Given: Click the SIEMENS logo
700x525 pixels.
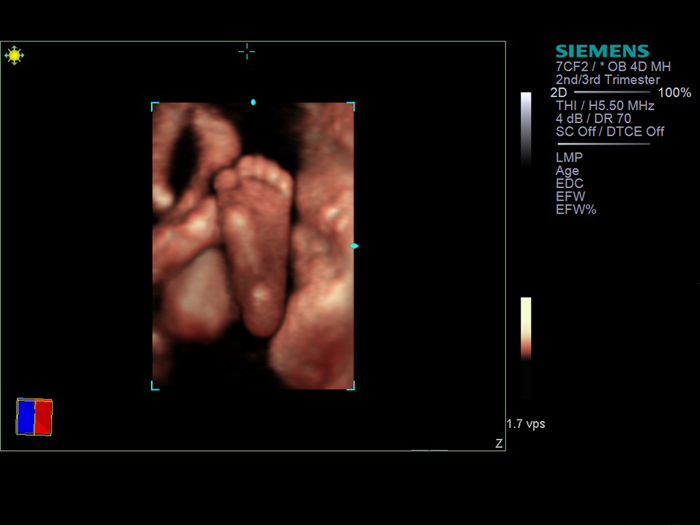Looking at the screenshot, I should (602, 51).
